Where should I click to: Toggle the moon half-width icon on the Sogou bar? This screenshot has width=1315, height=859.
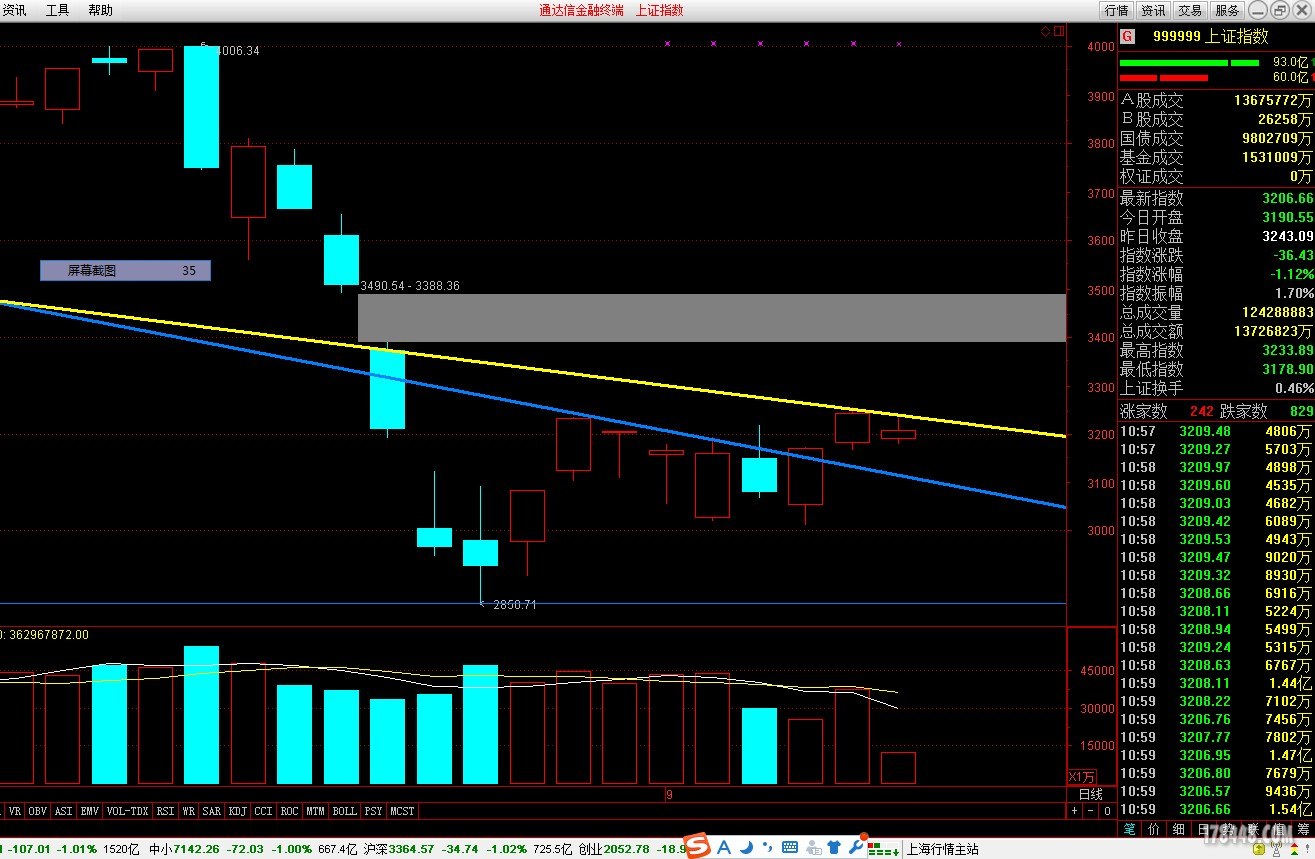coord(747,848)
